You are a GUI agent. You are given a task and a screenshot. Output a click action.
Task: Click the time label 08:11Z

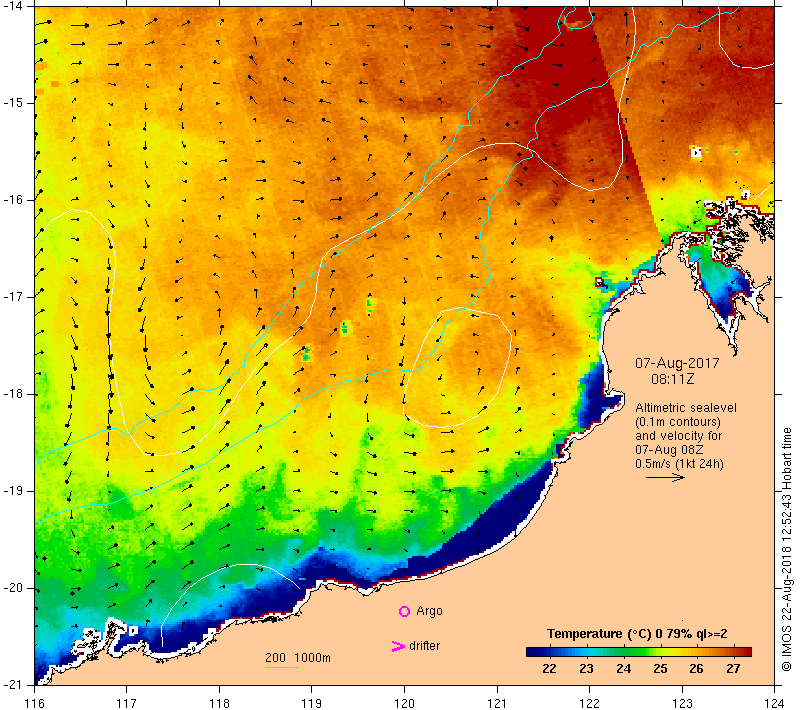[672, 379]
